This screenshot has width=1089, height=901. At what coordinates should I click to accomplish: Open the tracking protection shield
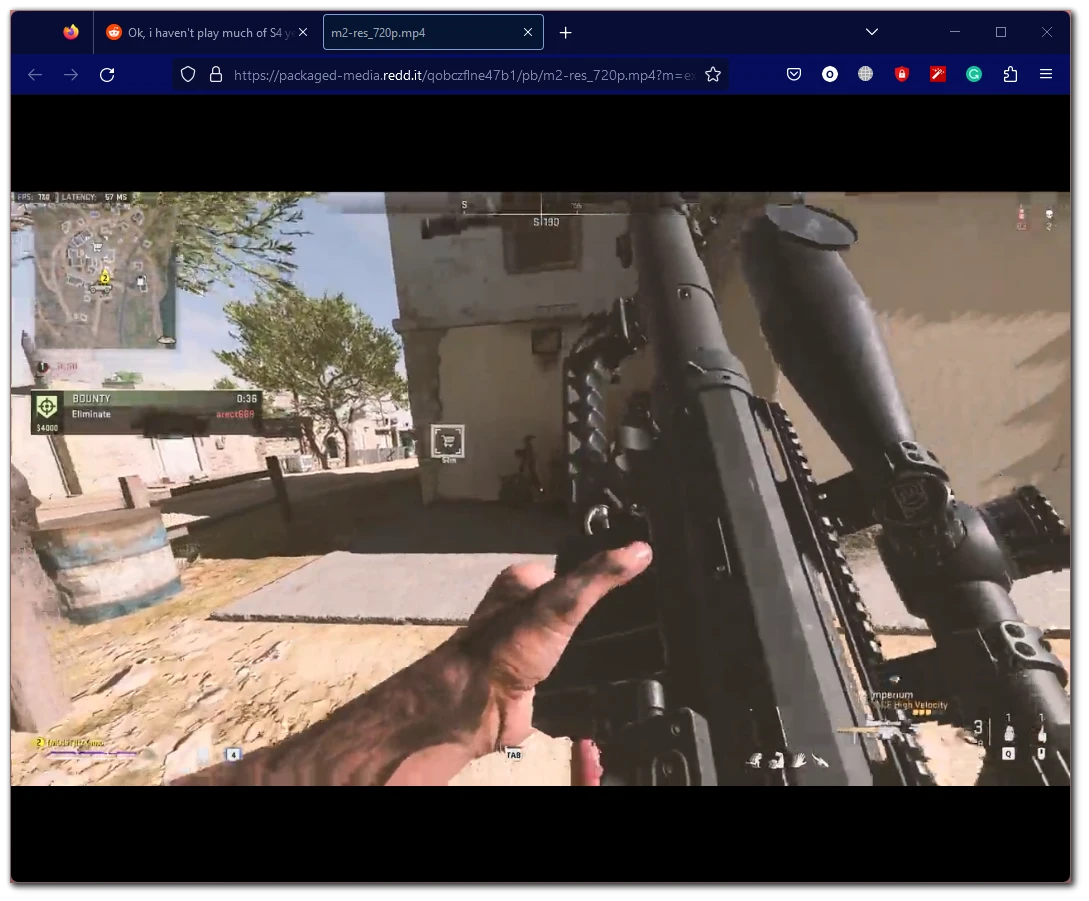[188, 74]
